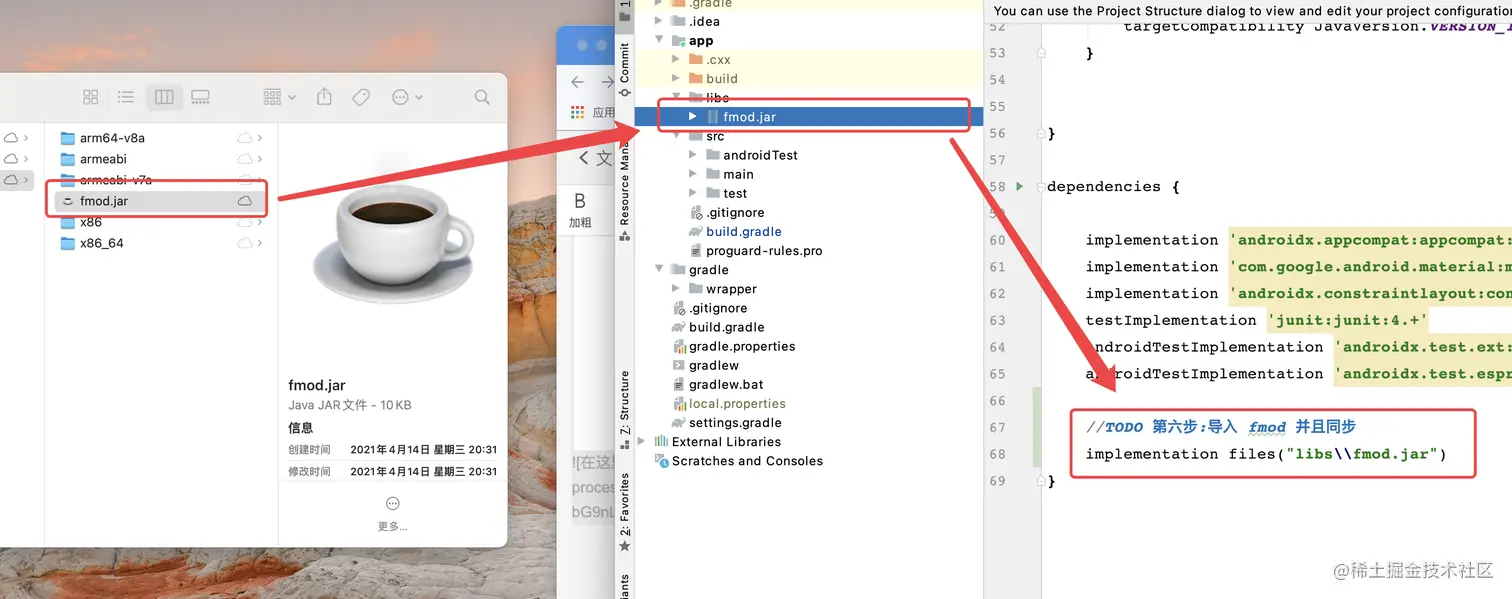This screenshot has width=1512, height=599.
Task: Click the Finder tag icon
Action: point(361,97)
